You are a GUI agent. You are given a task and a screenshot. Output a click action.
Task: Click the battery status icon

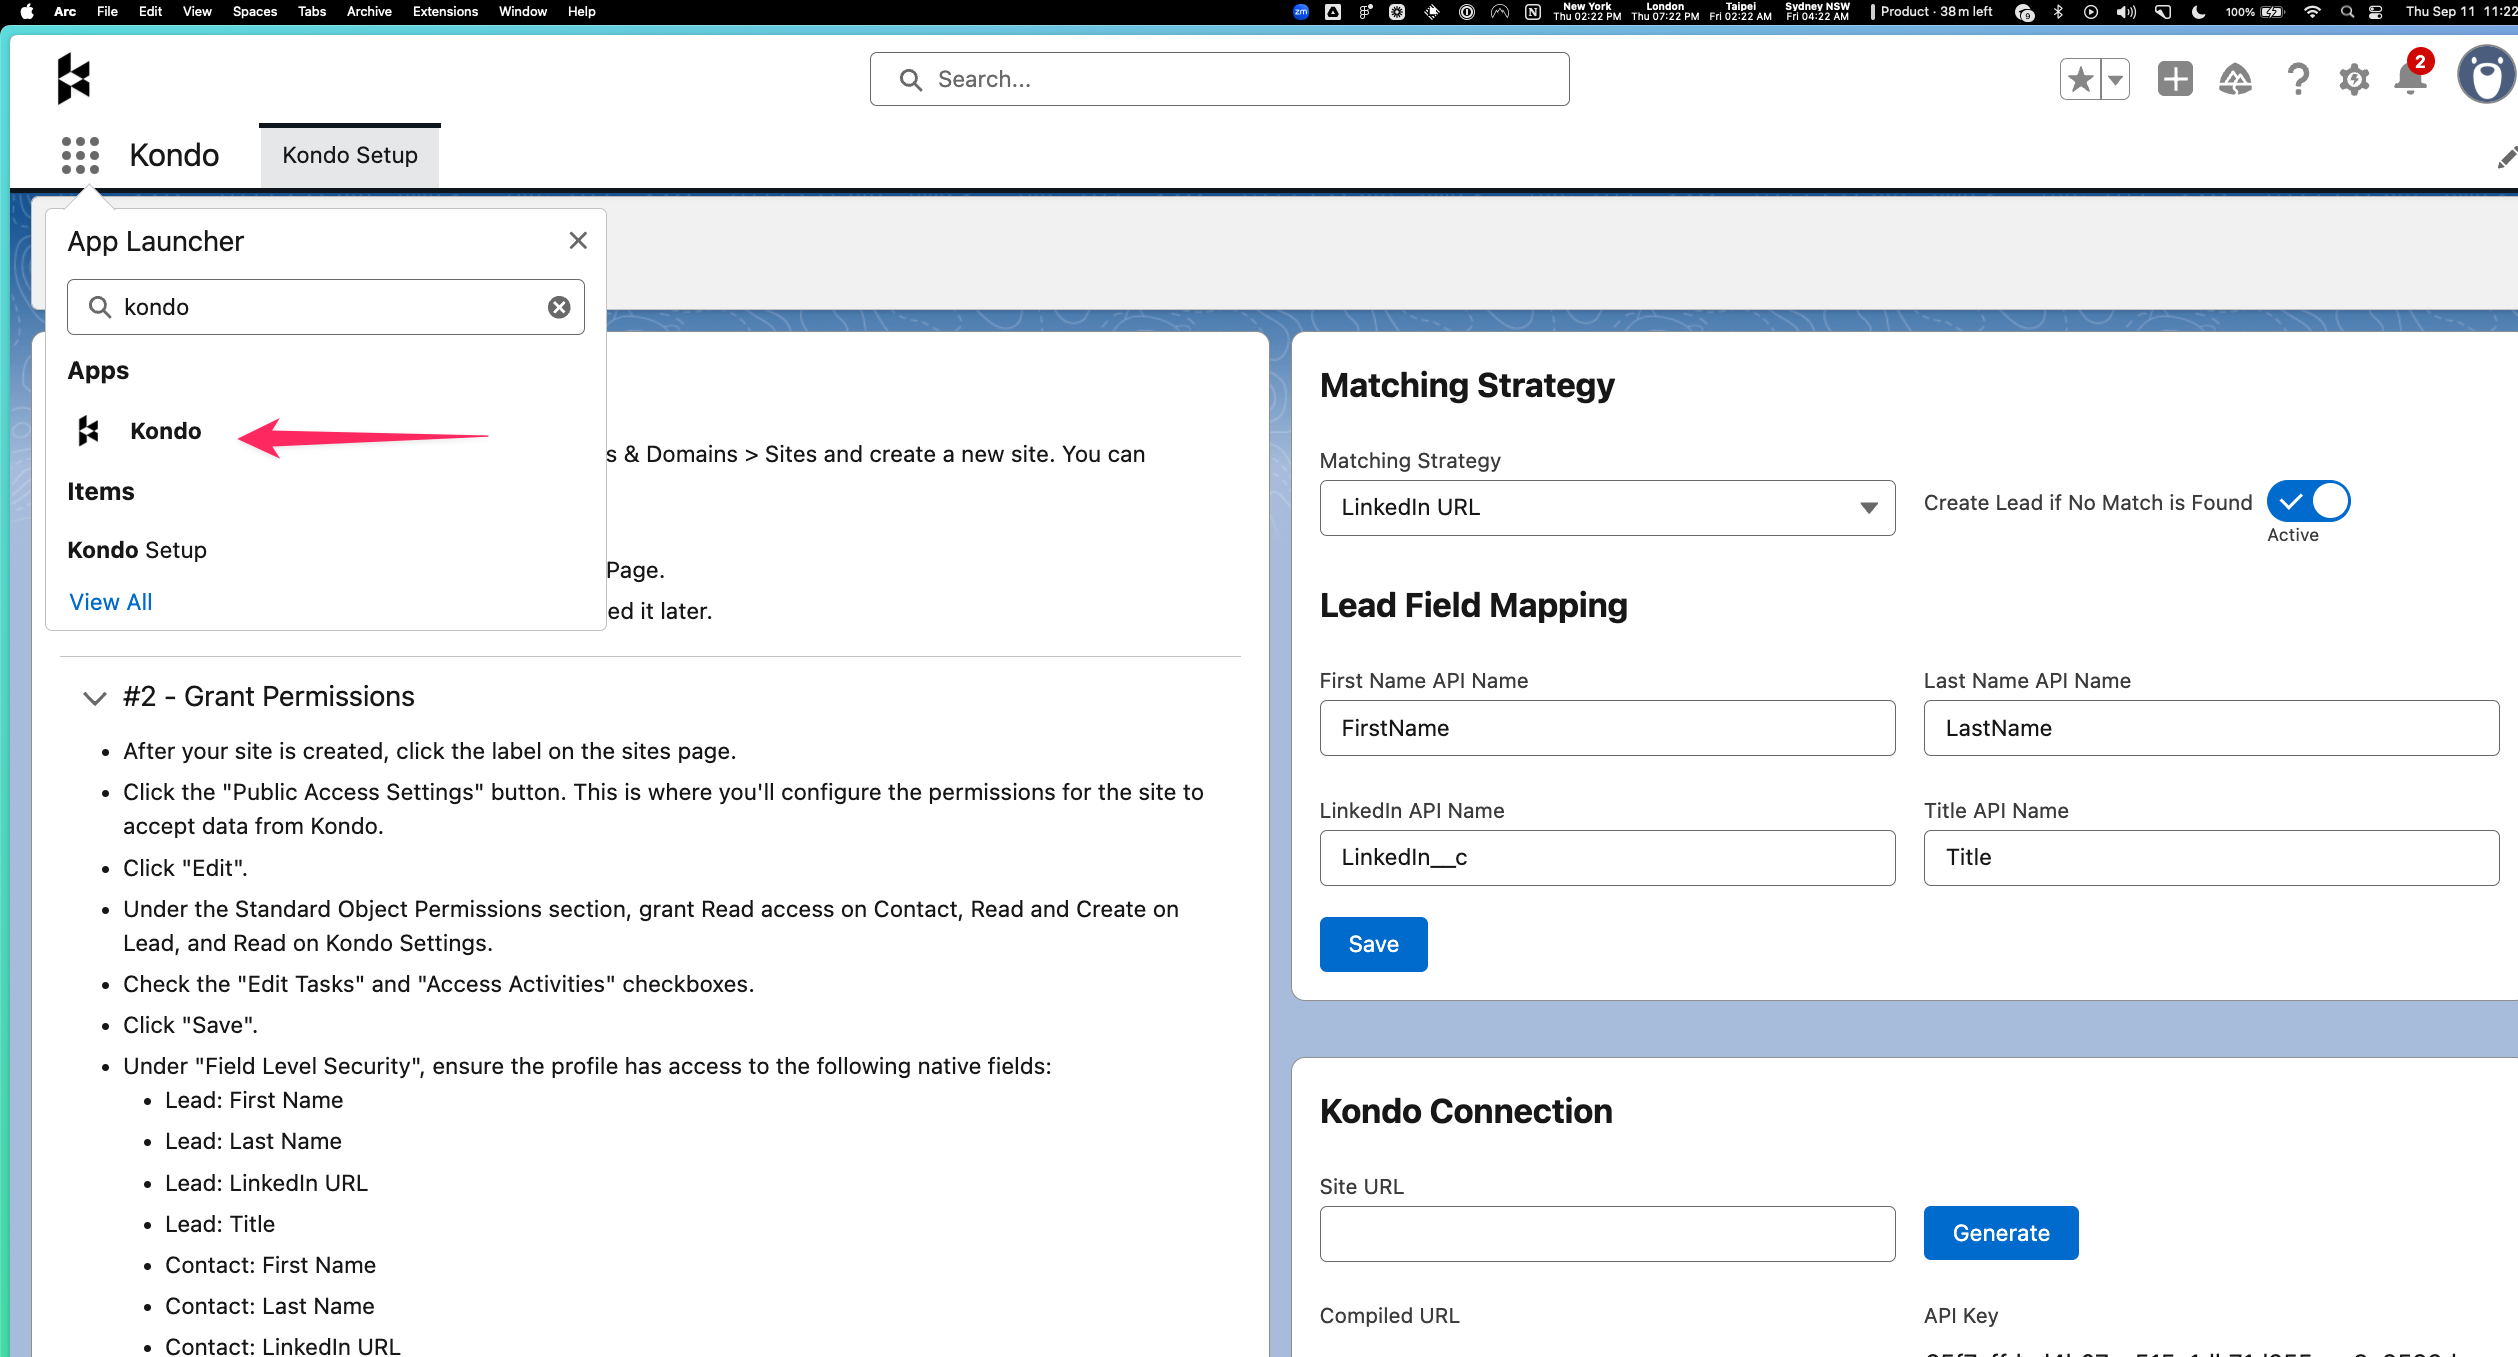click(x=2273, y=12)
